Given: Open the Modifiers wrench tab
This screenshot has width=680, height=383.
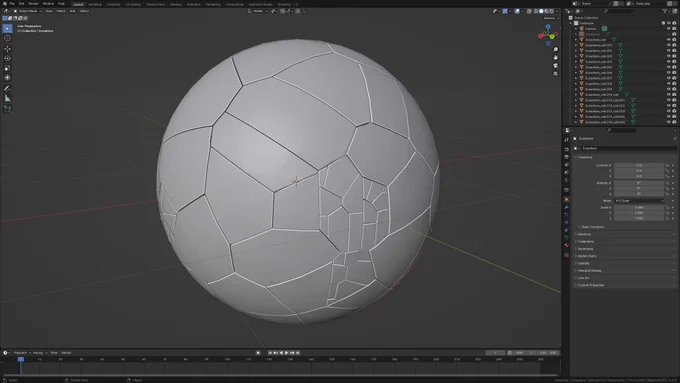Looking at the screenshot, I should [566, 207].
